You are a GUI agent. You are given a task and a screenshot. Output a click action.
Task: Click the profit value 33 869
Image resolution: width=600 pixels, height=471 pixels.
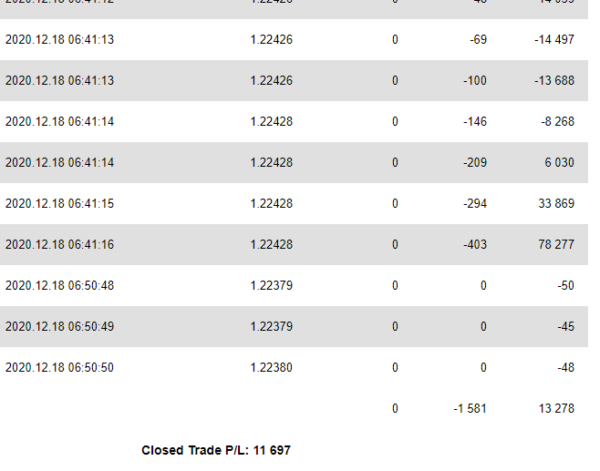pos(556,204)
